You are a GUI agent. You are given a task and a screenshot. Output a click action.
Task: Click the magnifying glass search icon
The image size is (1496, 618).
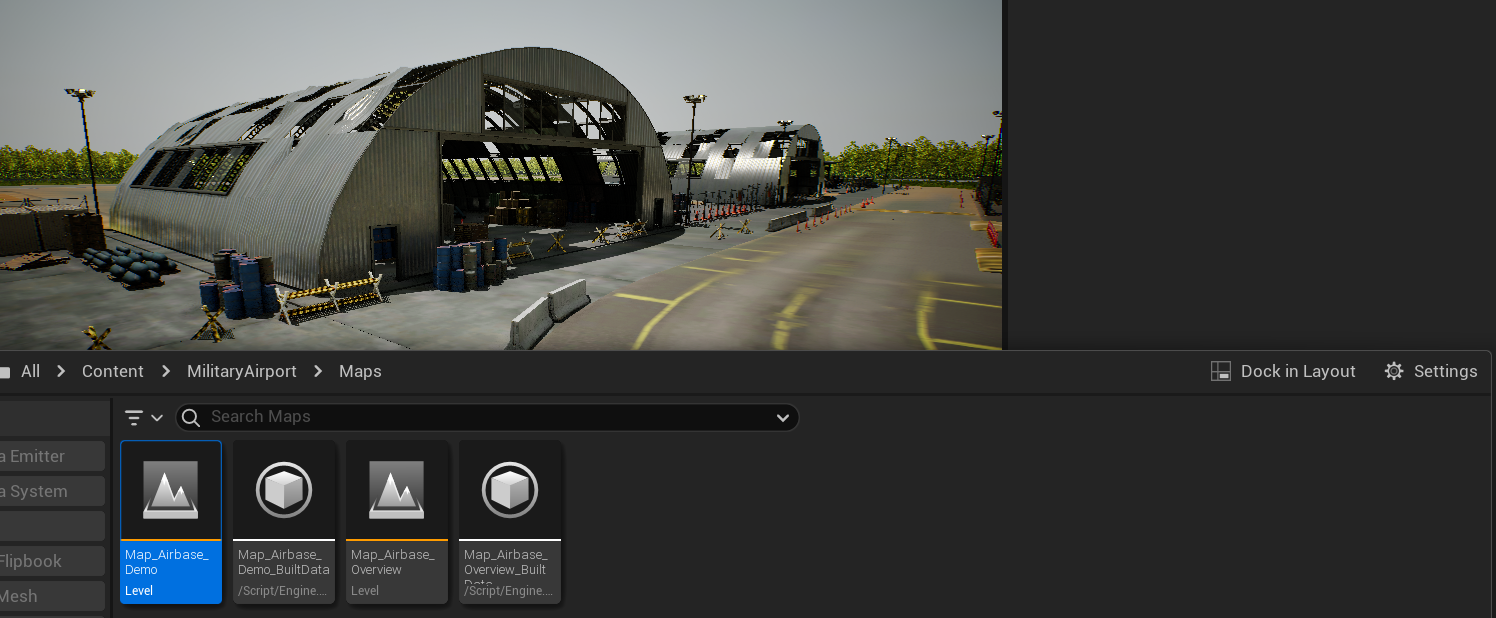point(192,417)
